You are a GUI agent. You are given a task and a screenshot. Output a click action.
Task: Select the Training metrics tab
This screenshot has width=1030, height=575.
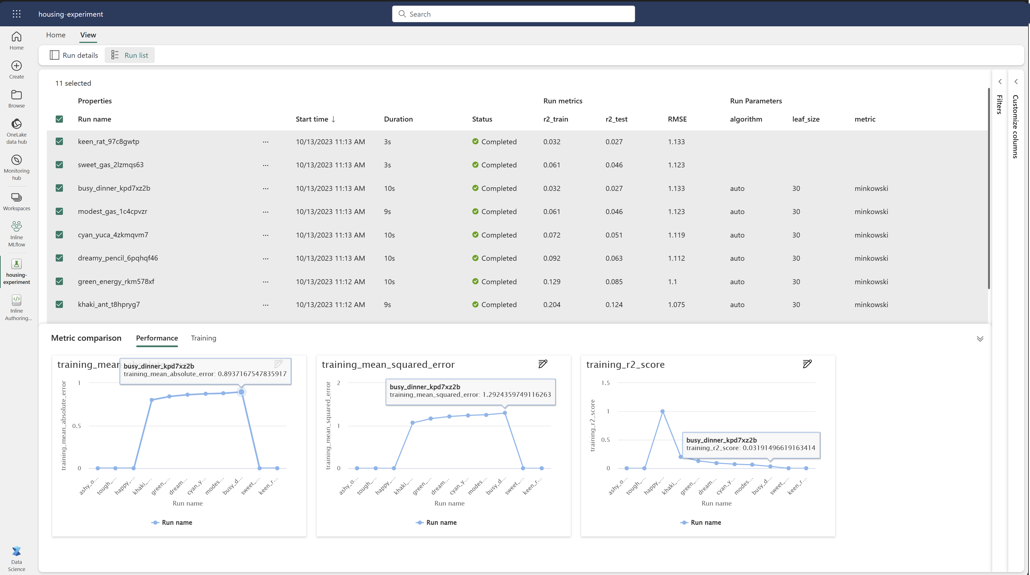point(203,338)
